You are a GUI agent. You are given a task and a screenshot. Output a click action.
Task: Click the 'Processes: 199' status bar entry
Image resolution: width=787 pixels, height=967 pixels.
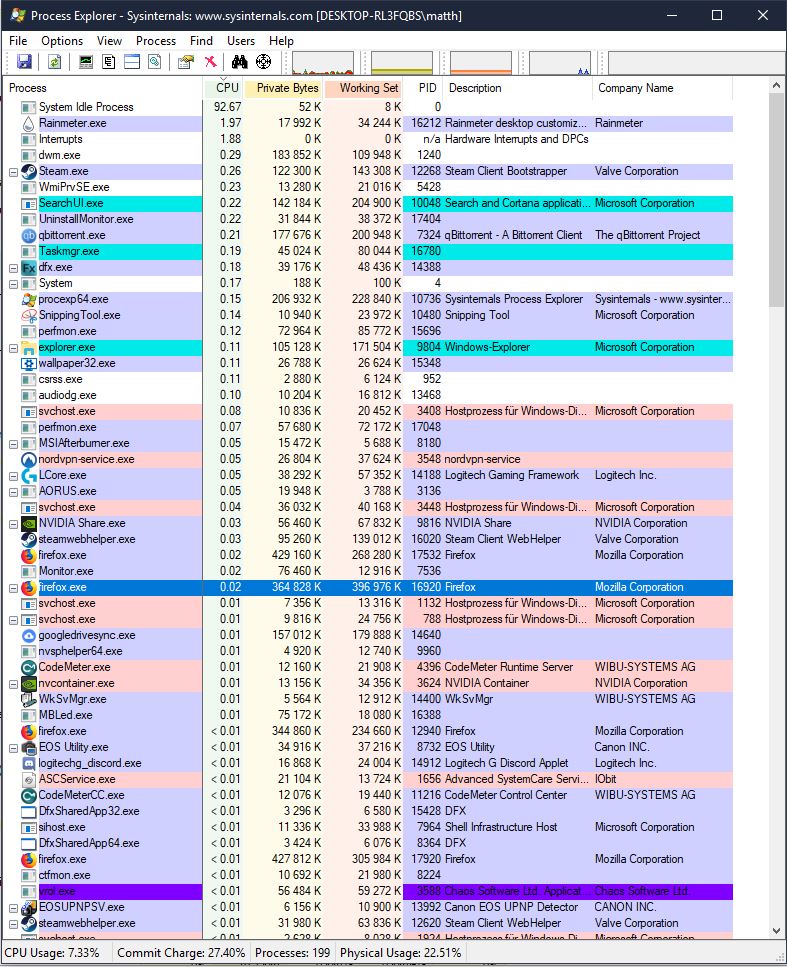click(292, 953)
